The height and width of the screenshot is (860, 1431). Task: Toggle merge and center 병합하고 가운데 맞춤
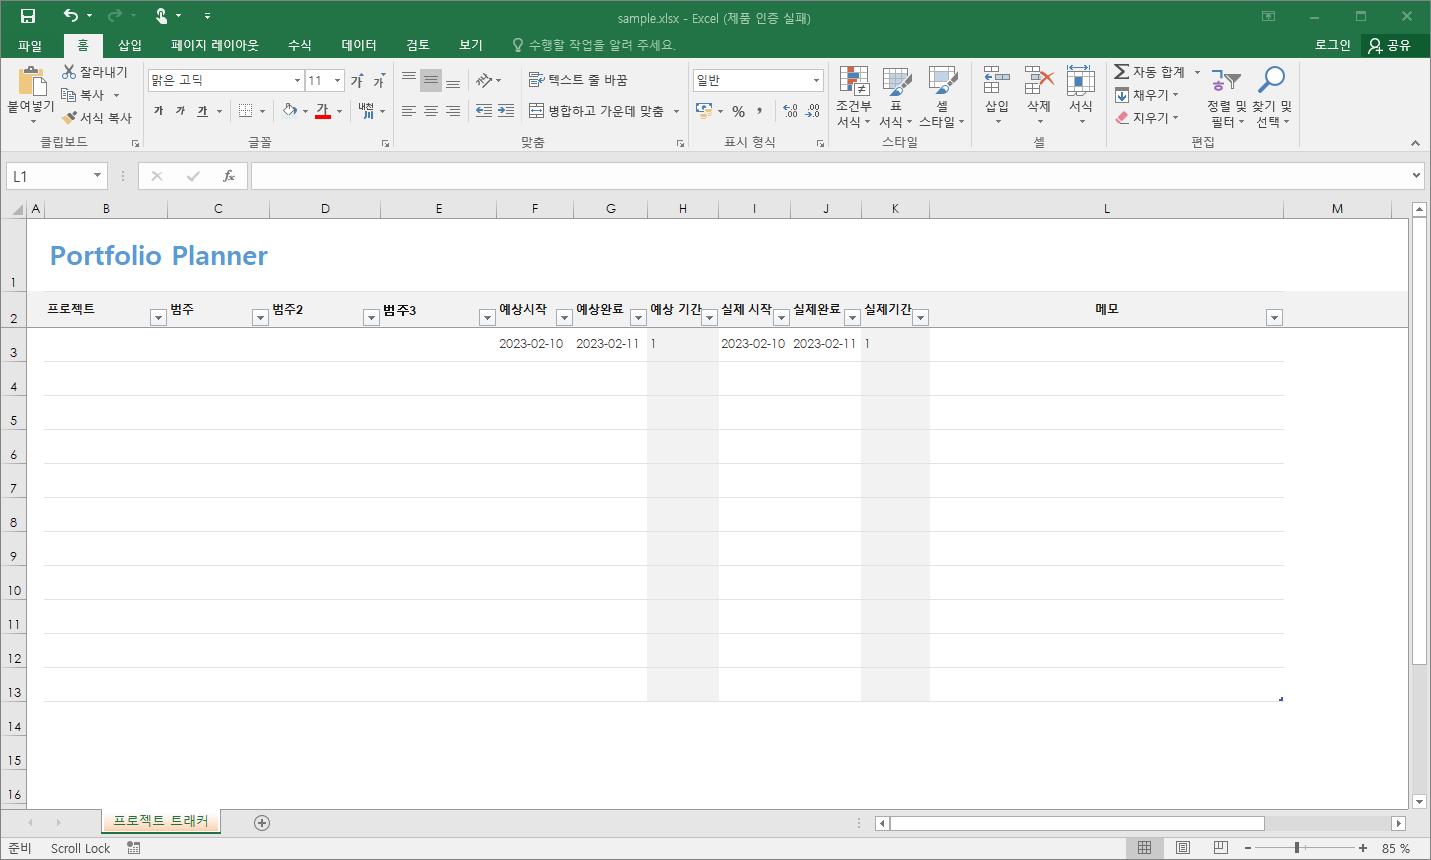tap(597, 111)
